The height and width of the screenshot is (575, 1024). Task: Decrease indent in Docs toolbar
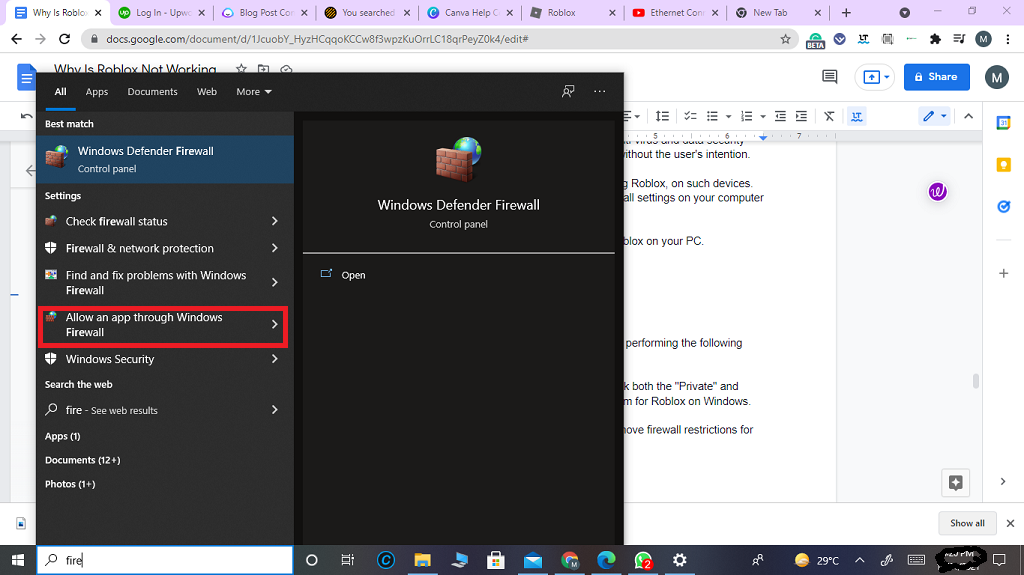pos(780,116)
